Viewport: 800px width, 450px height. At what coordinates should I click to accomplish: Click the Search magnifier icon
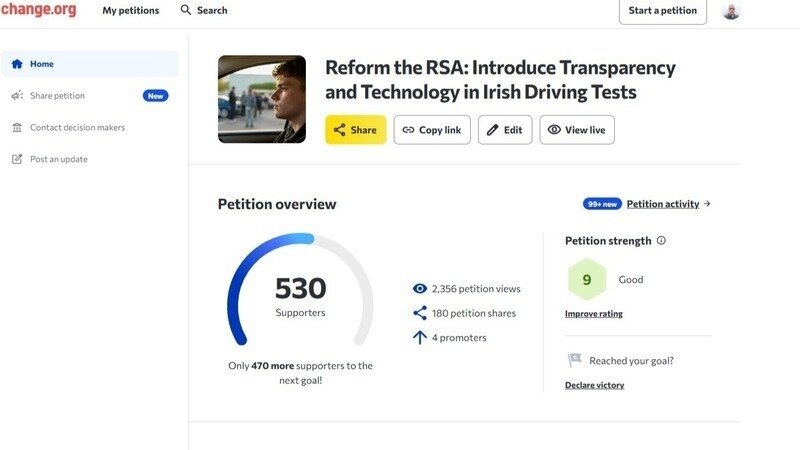pyautogui.click(x=186, y=10)
